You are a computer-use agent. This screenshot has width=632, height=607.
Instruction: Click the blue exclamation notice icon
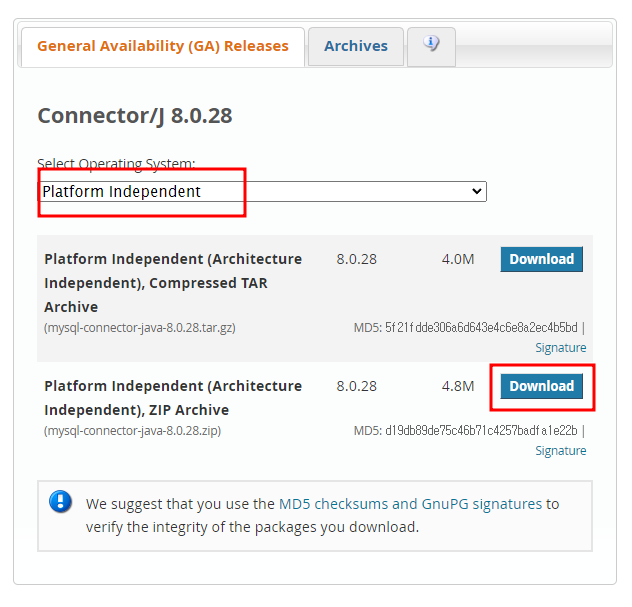(60, 501)
